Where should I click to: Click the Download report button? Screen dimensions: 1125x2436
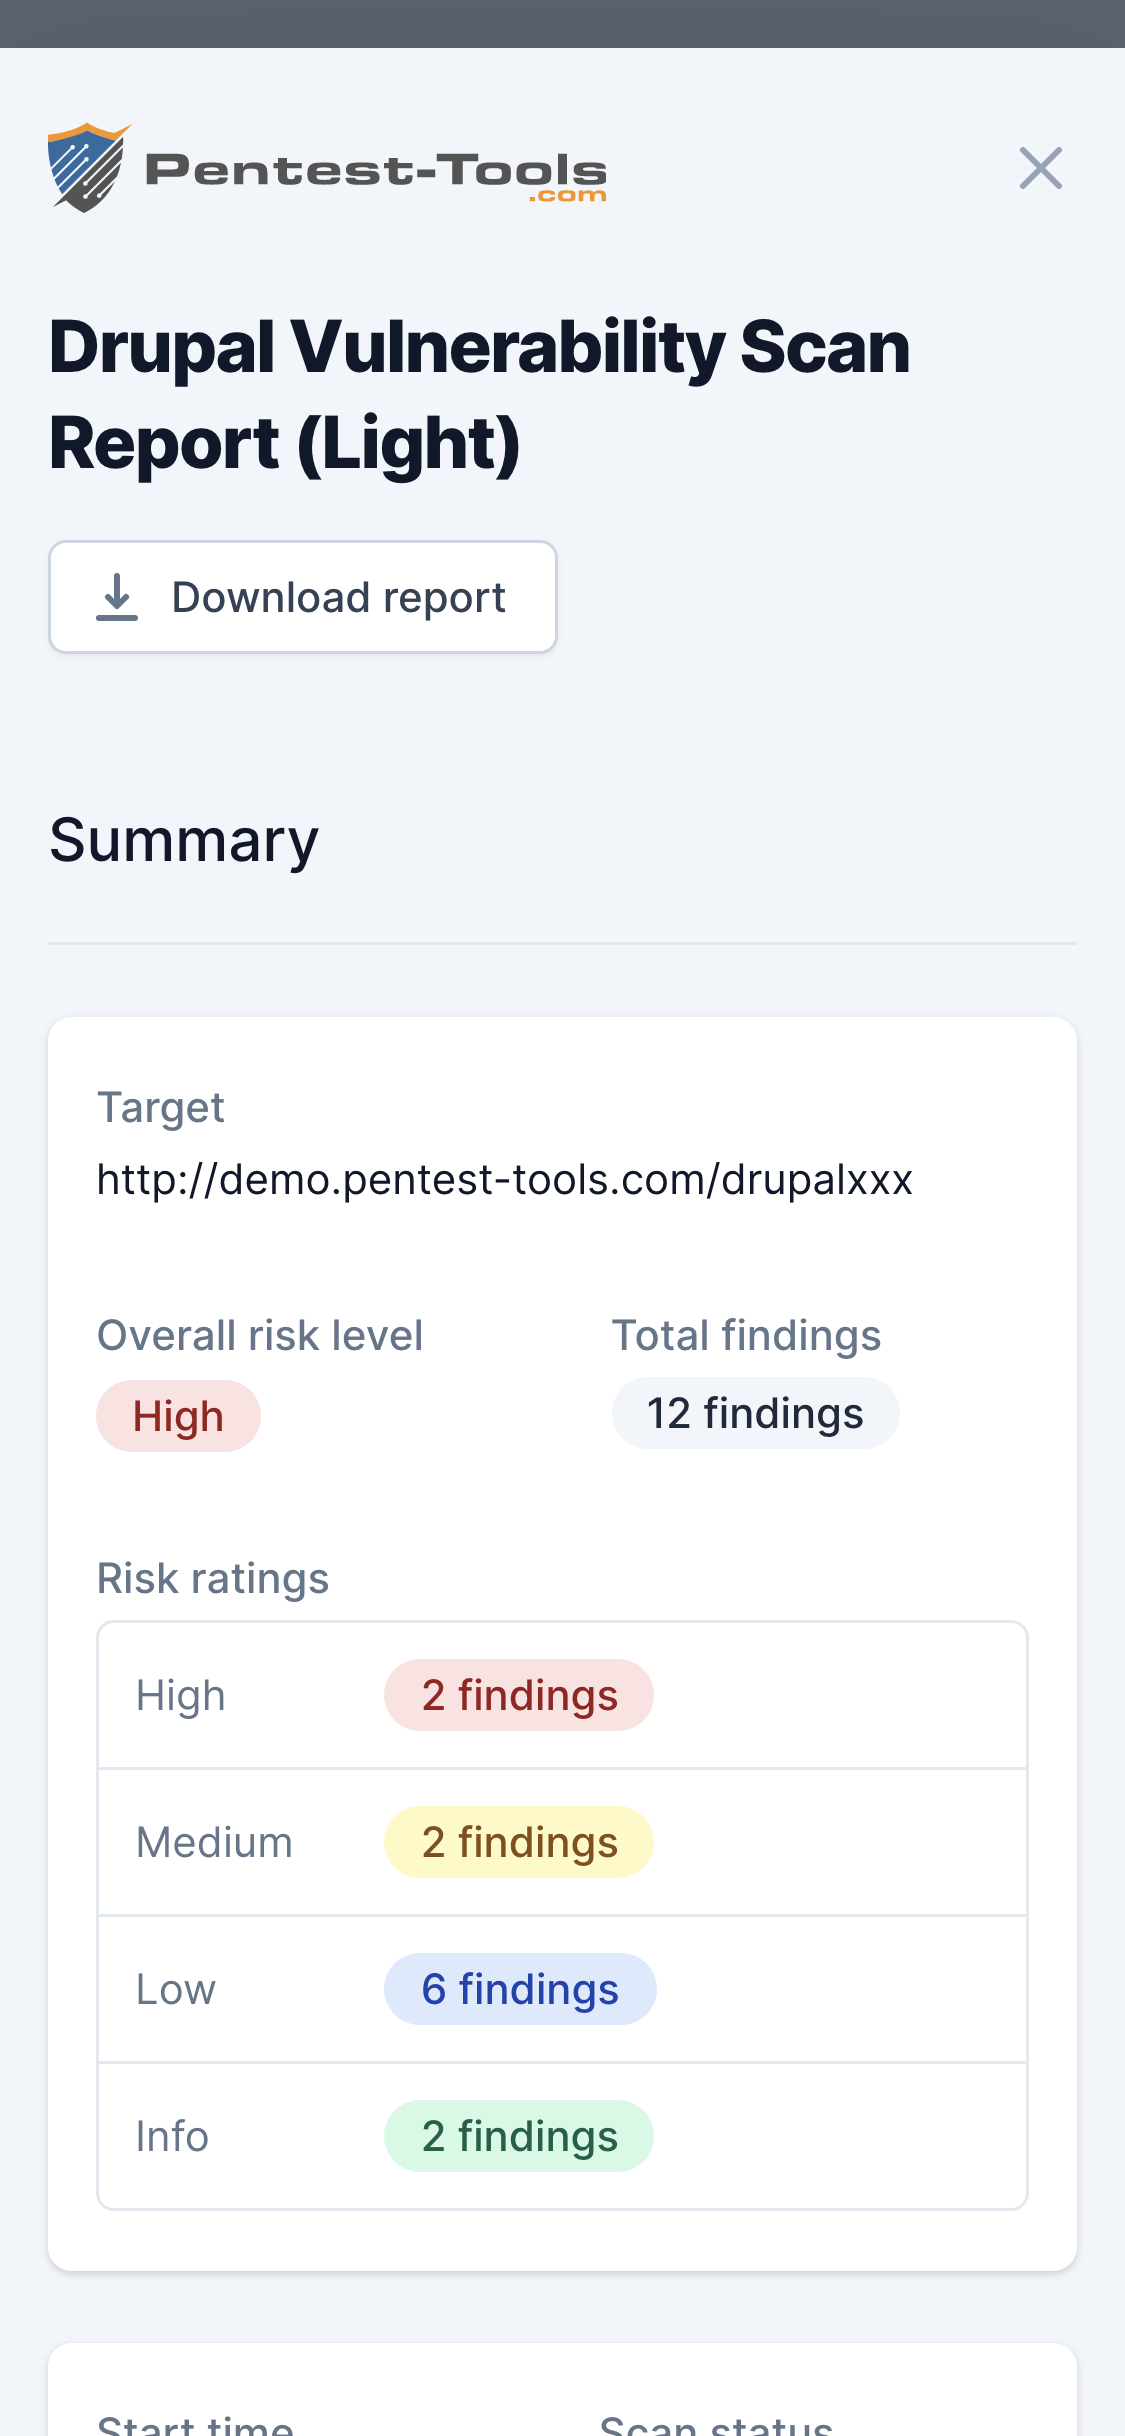303,597
